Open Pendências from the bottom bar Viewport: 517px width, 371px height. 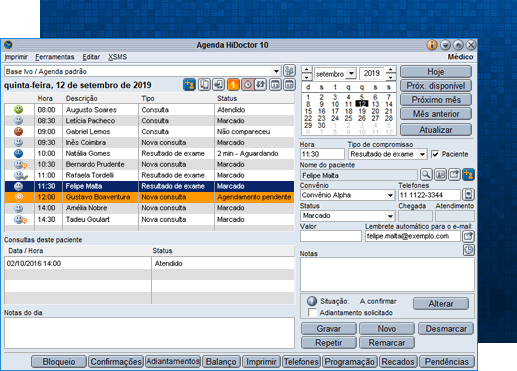click(x=447, y=362)
